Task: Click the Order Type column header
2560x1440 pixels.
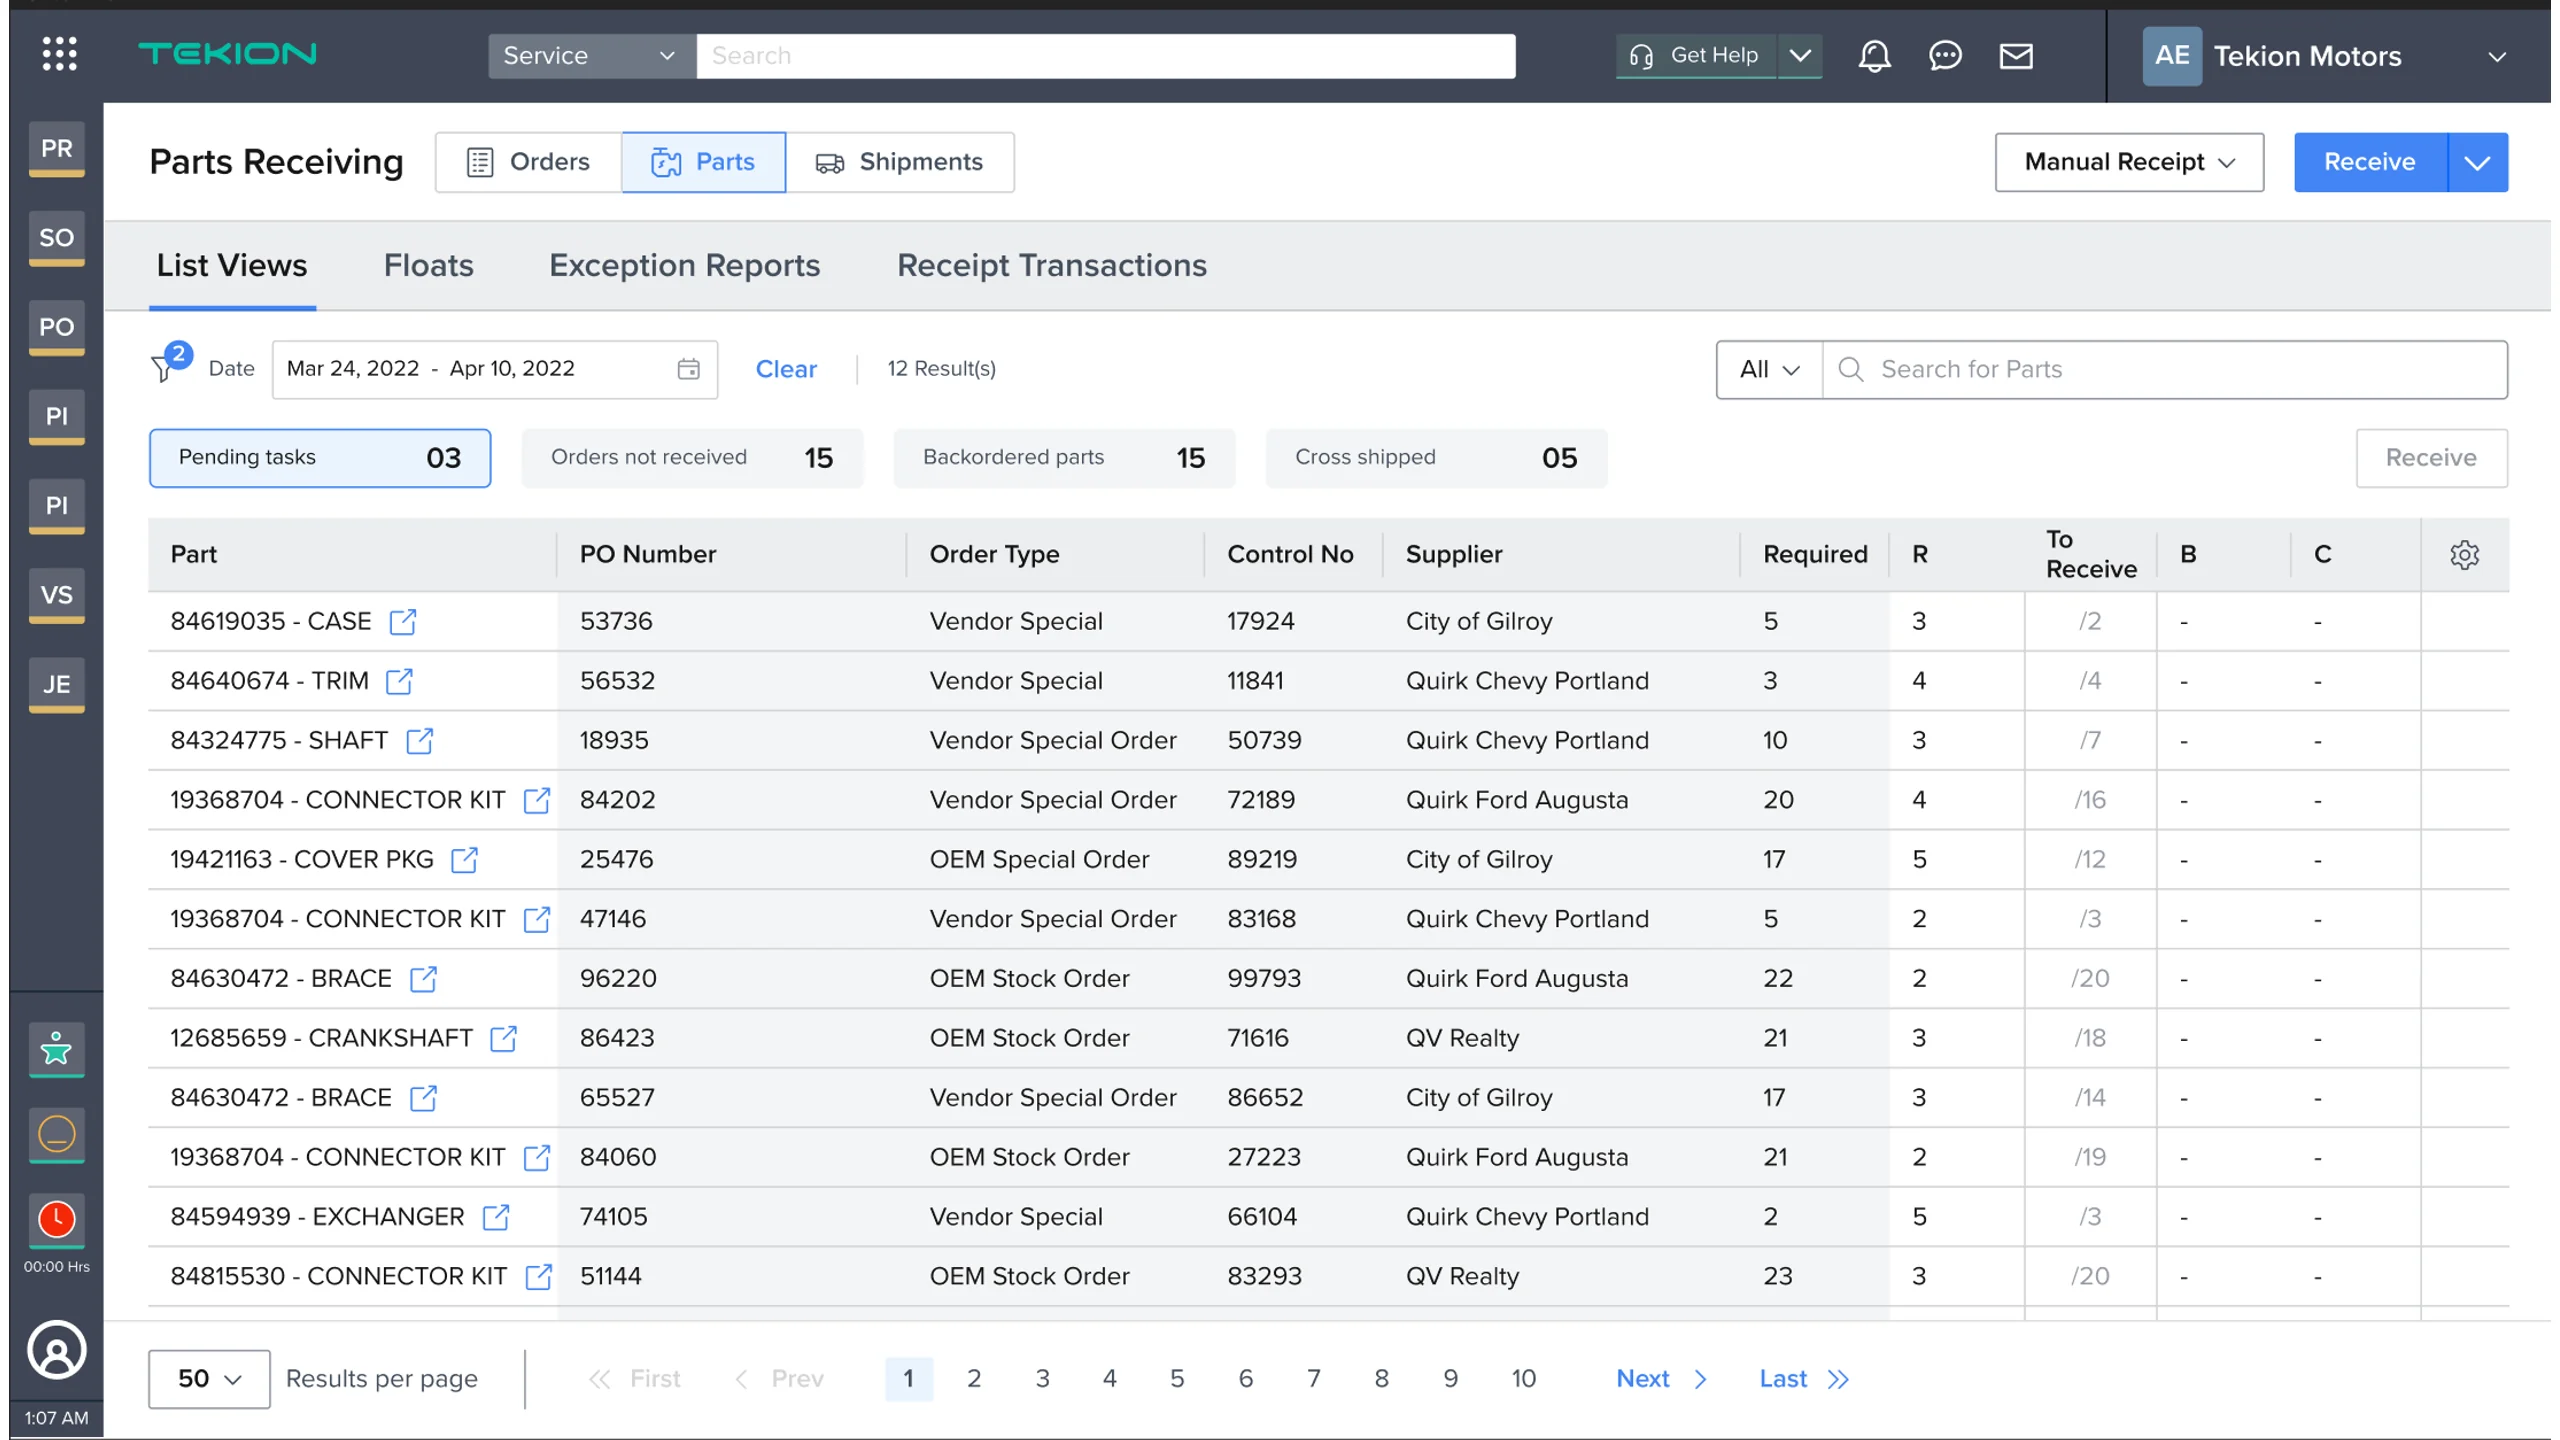Action: click(x=994, y=555)
